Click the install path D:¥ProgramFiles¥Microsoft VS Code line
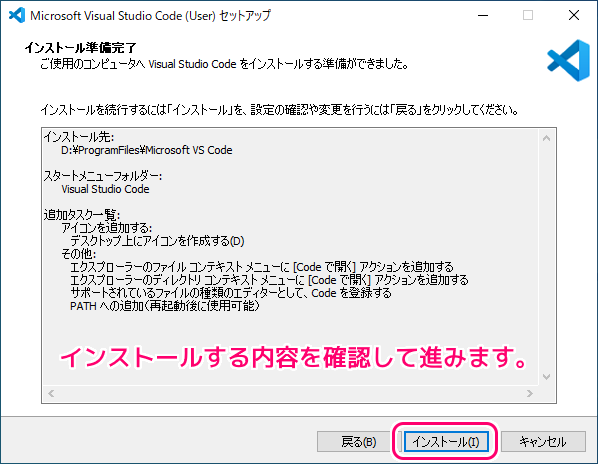Screen dimensions: 598x464 (x=147, y=150)
